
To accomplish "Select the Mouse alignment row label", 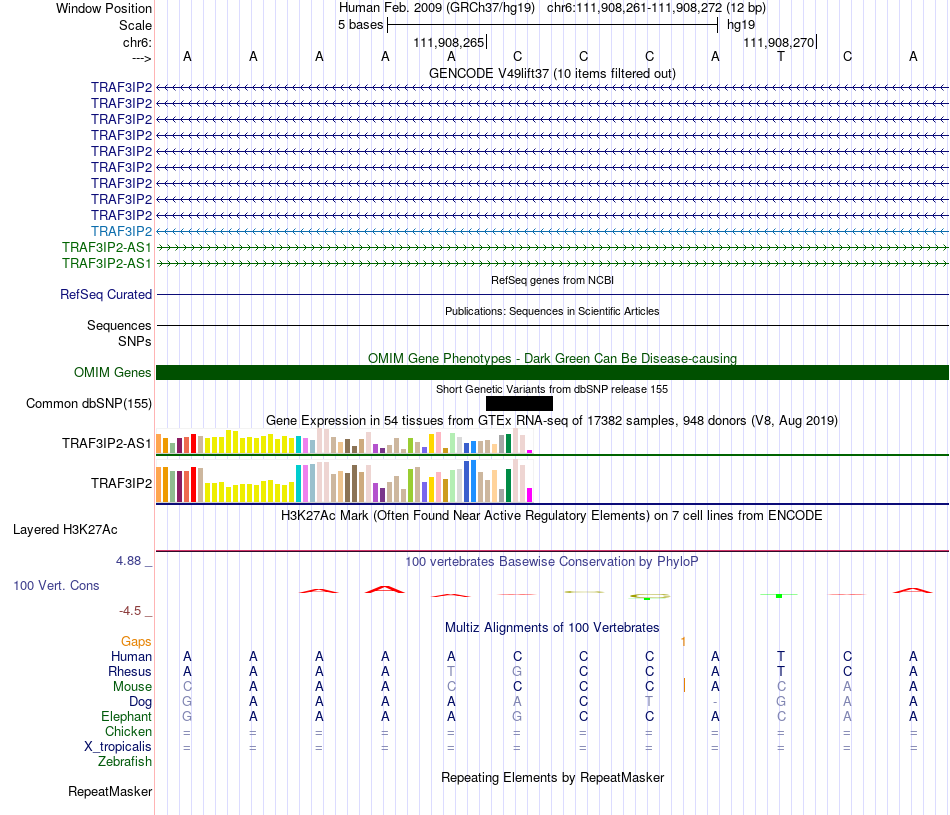I will point(132,687).
